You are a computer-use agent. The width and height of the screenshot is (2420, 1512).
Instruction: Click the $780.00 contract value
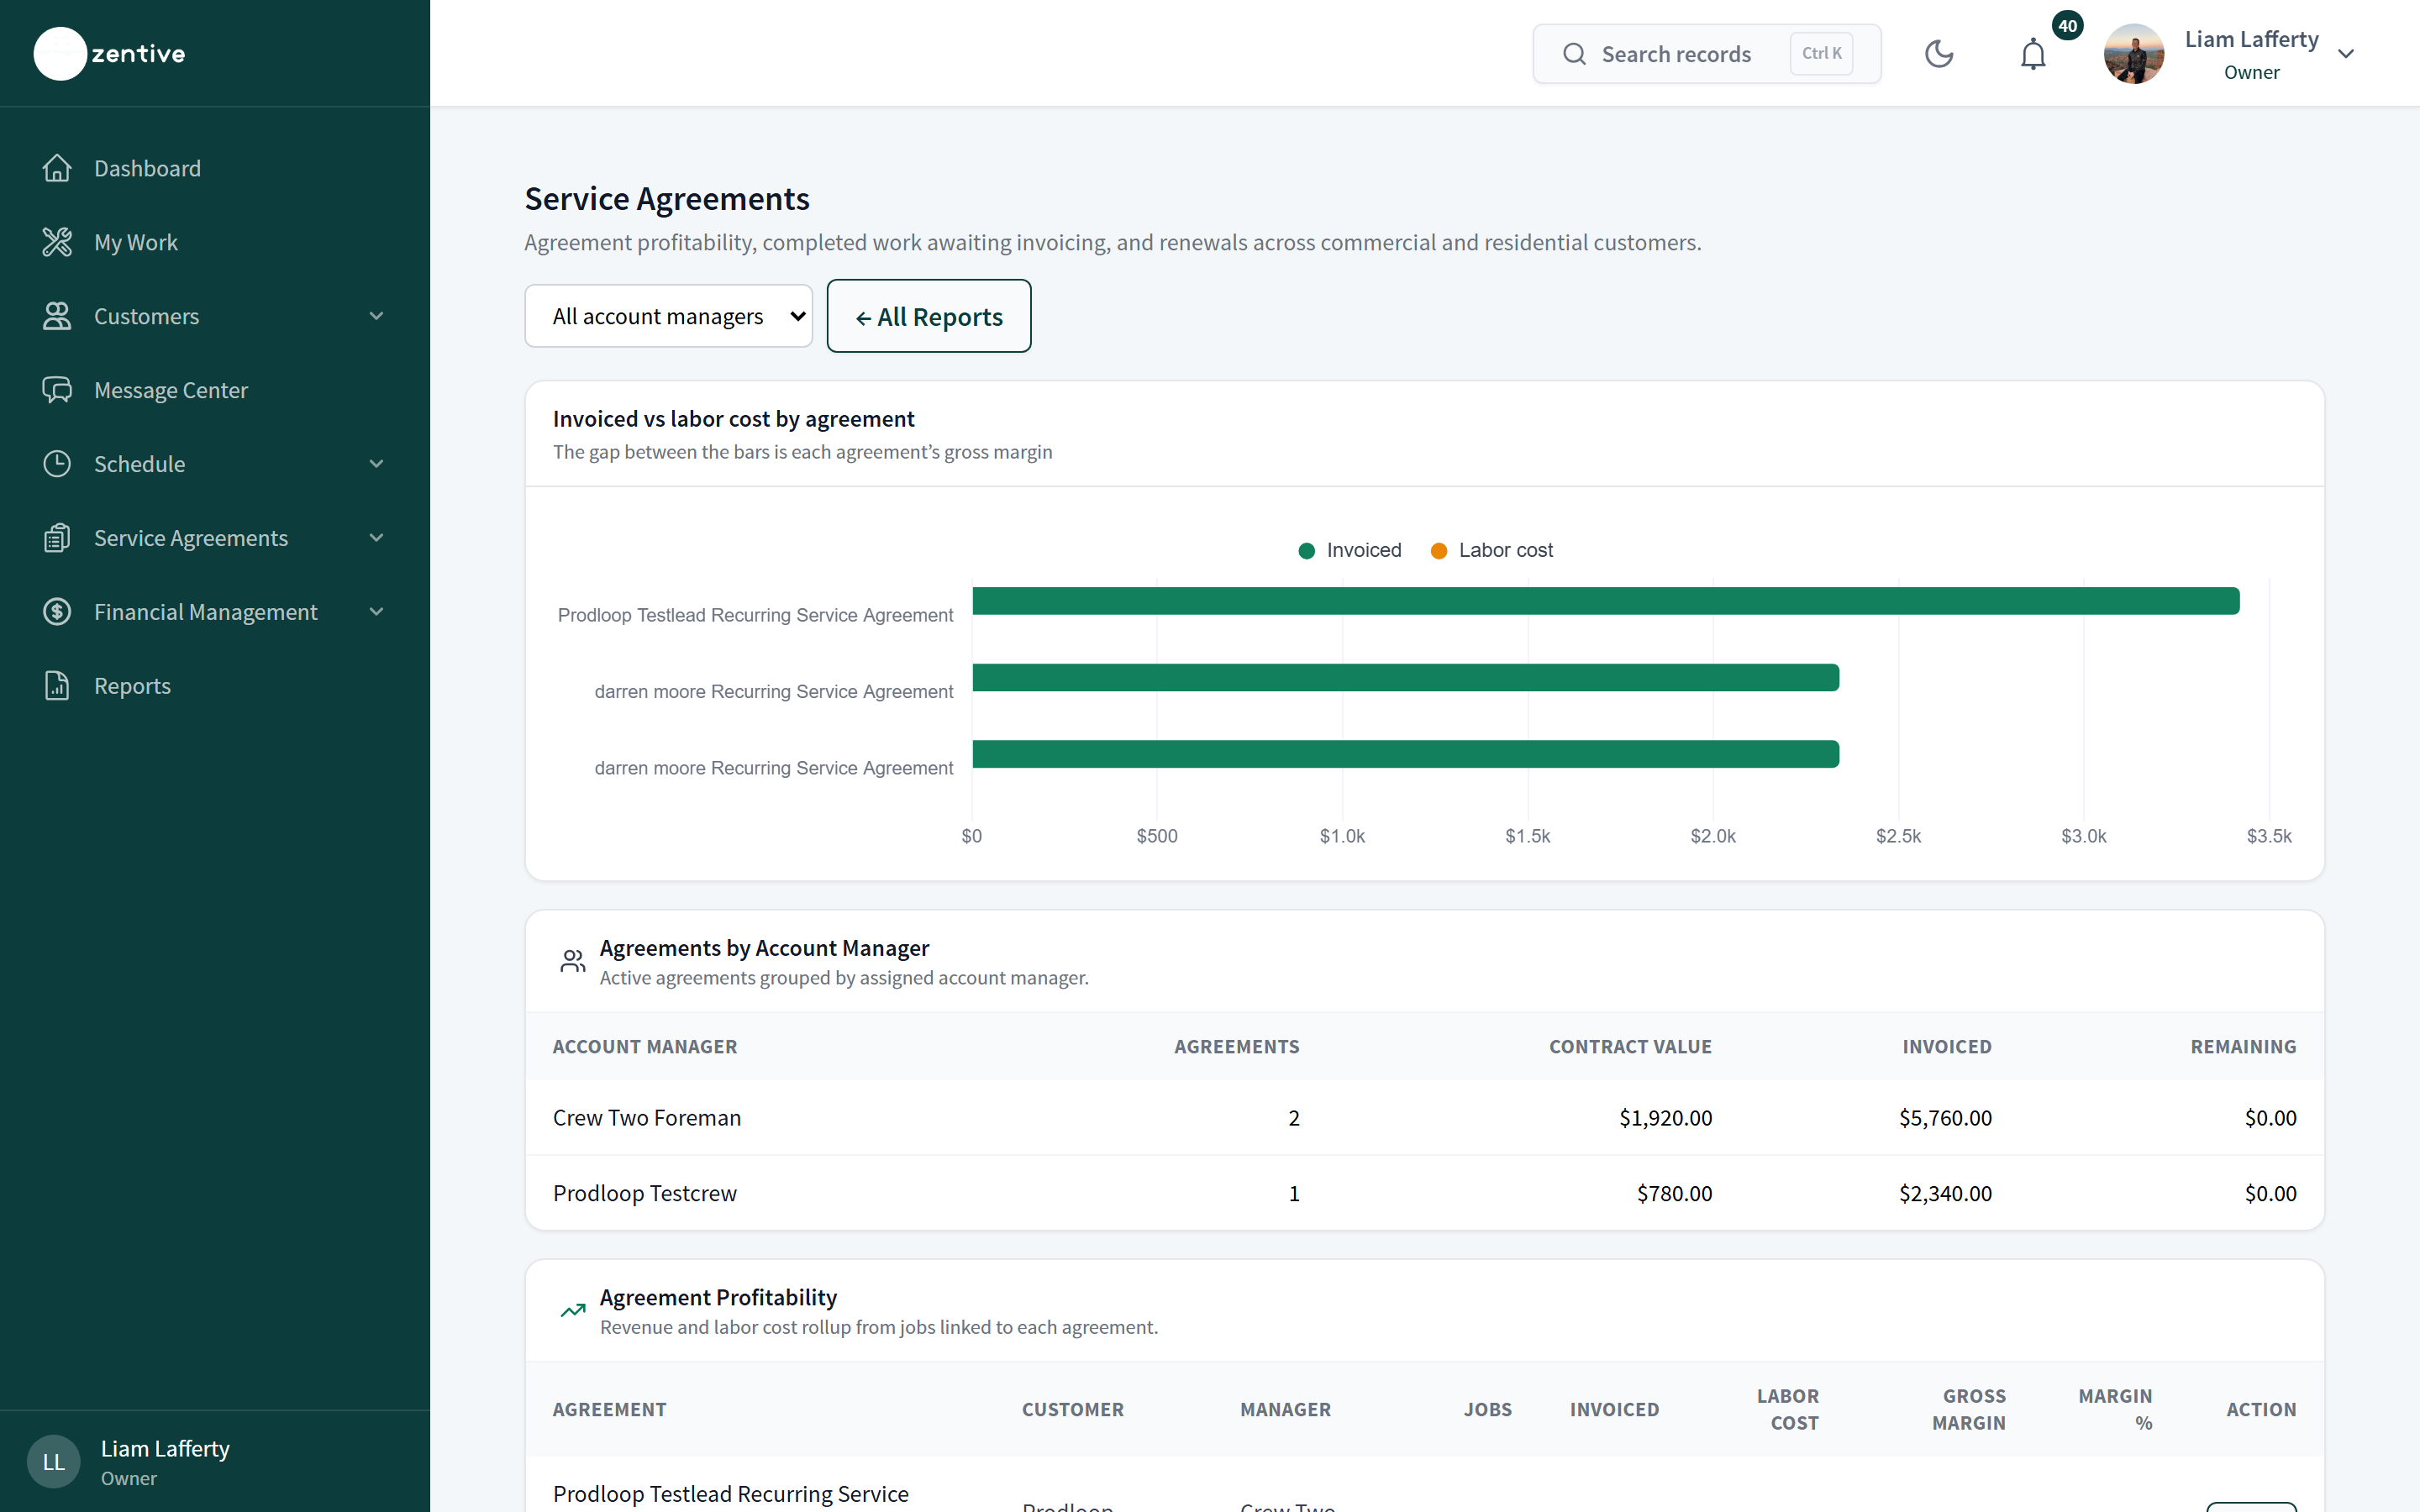tap(1674, 1193)
